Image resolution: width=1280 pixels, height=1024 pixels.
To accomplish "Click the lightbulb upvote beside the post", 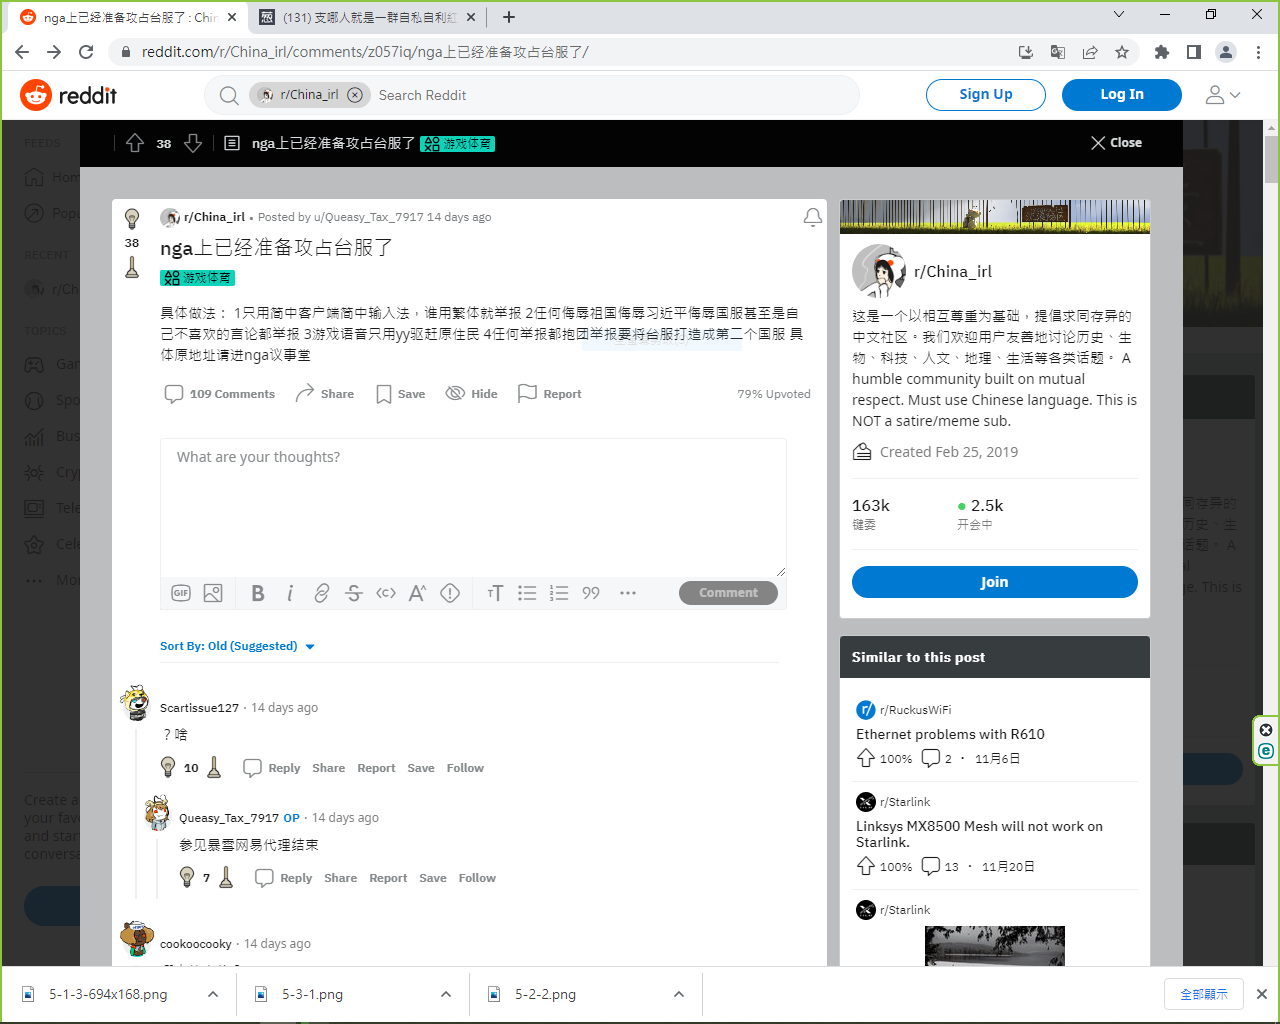I will coord(132,218).
